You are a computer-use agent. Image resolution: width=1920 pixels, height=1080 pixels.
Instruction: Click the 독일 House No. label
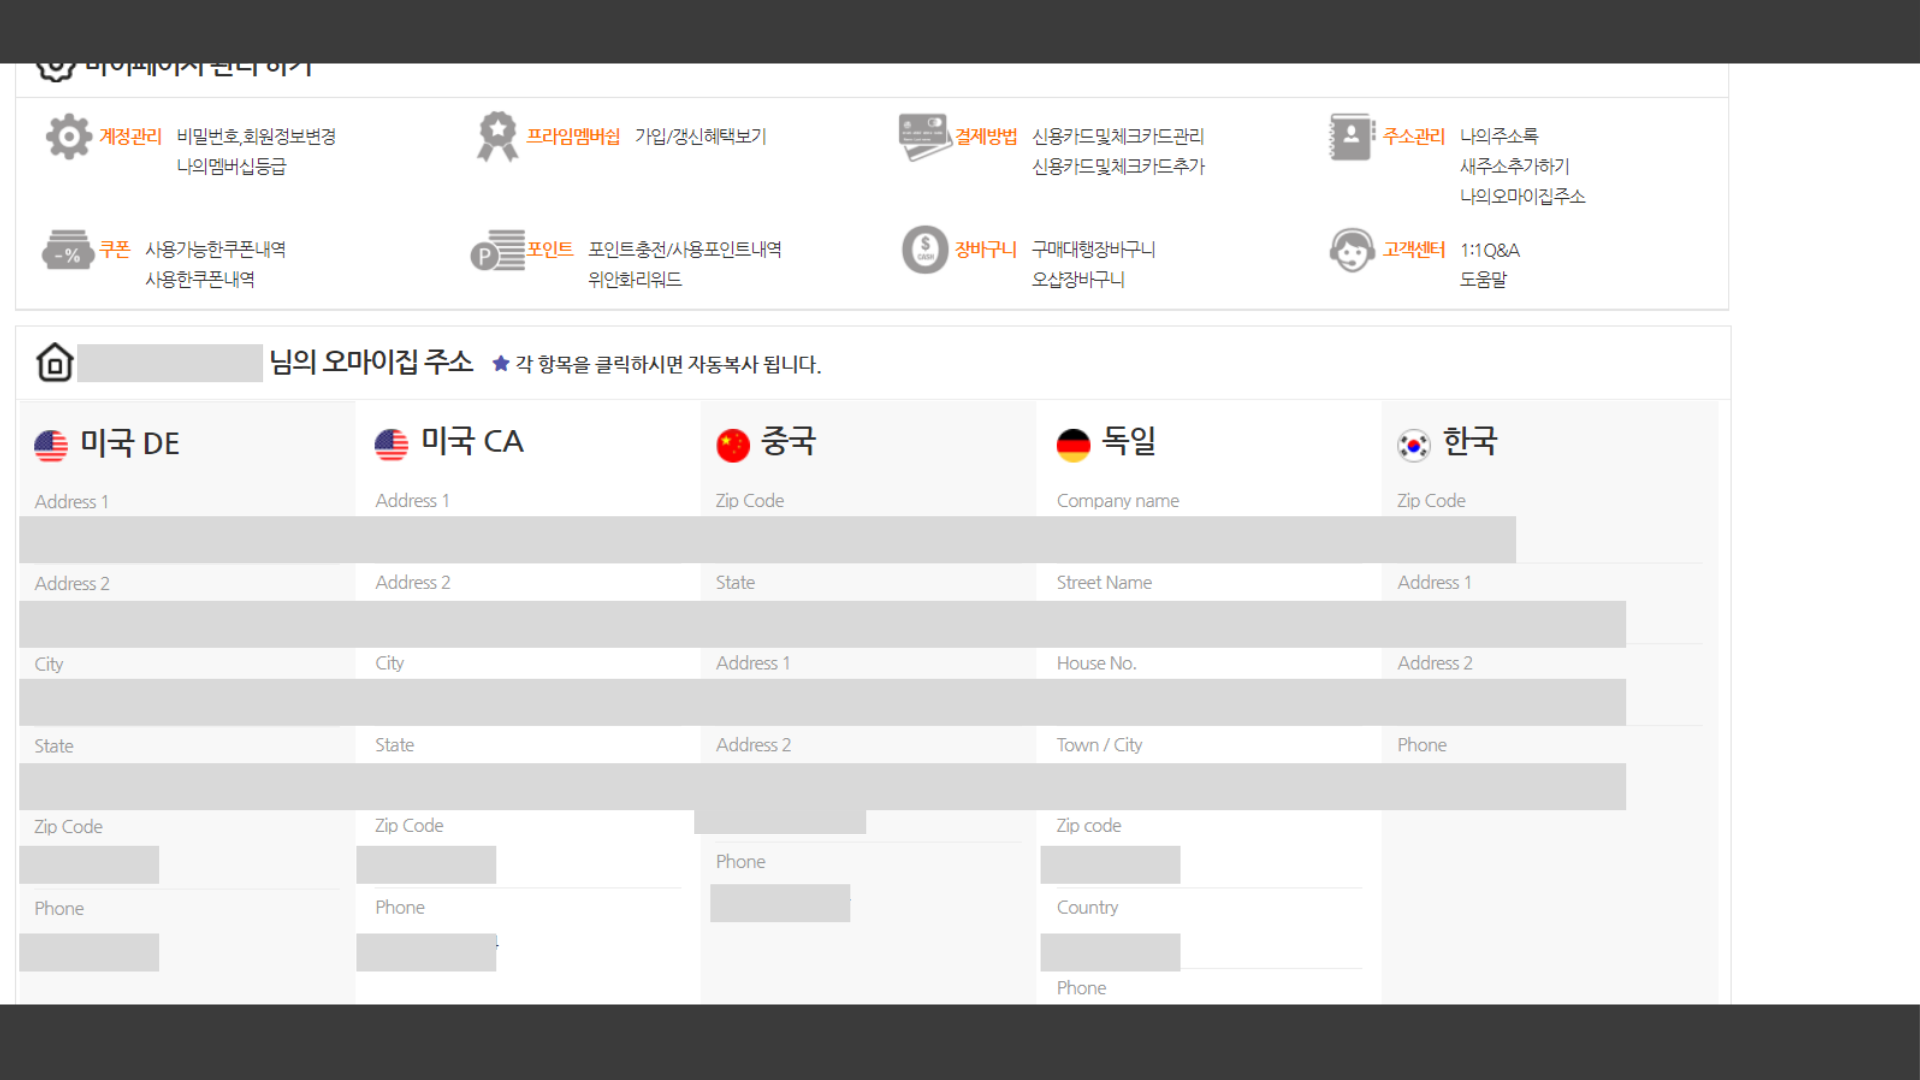(1096, 663)
